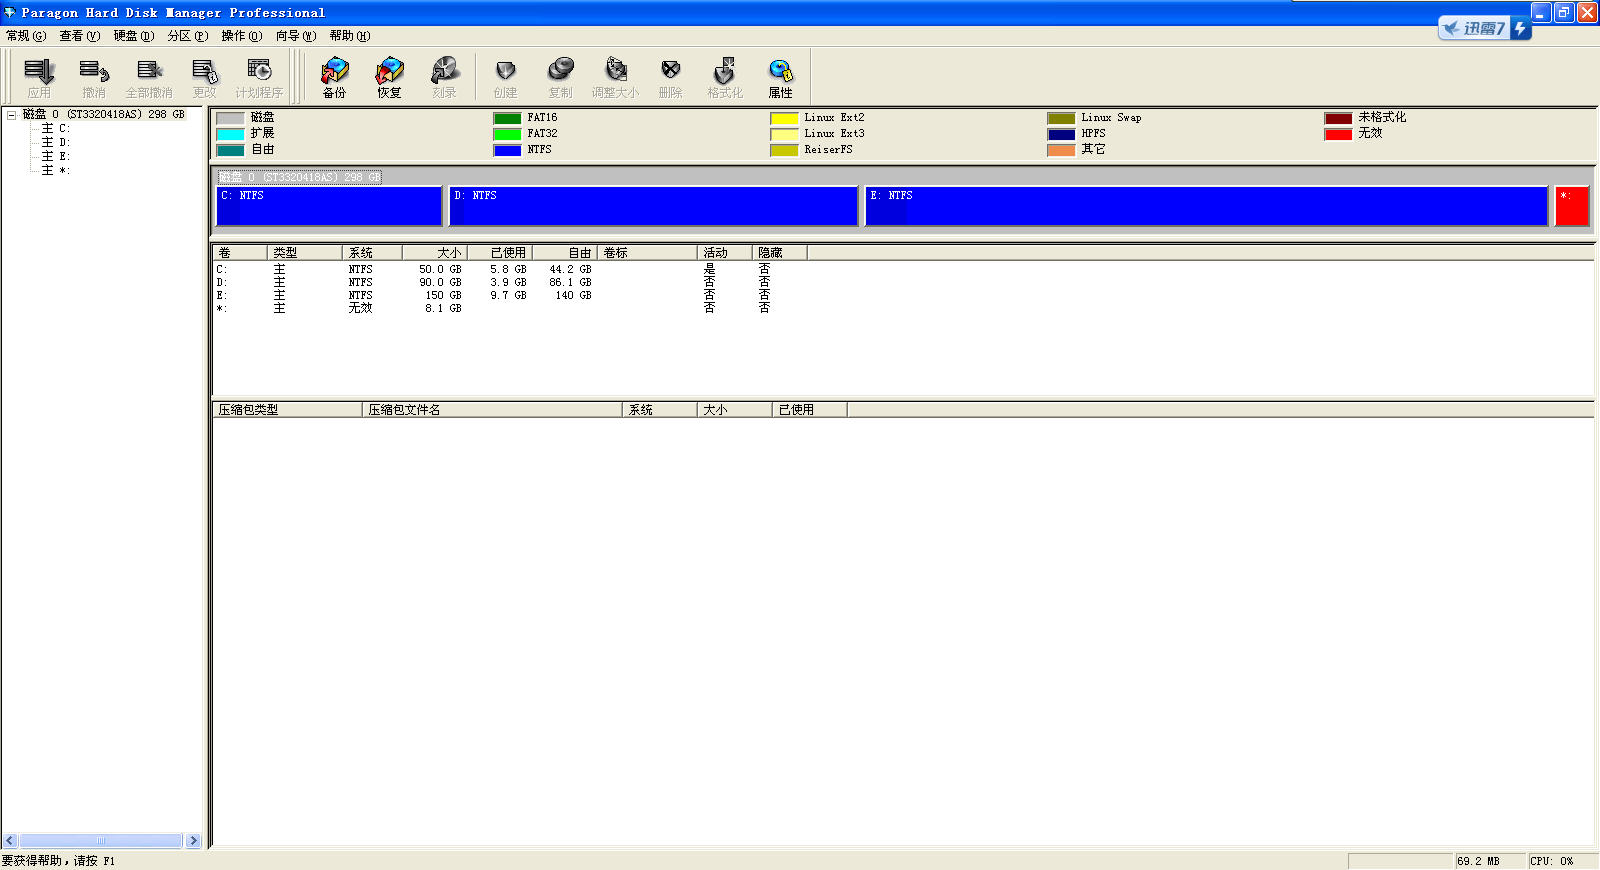The height and width of the screenshot is (870, 1600).
Task: Click the 恢复 (Restore) toolbar icon
Action: (389, 76)
